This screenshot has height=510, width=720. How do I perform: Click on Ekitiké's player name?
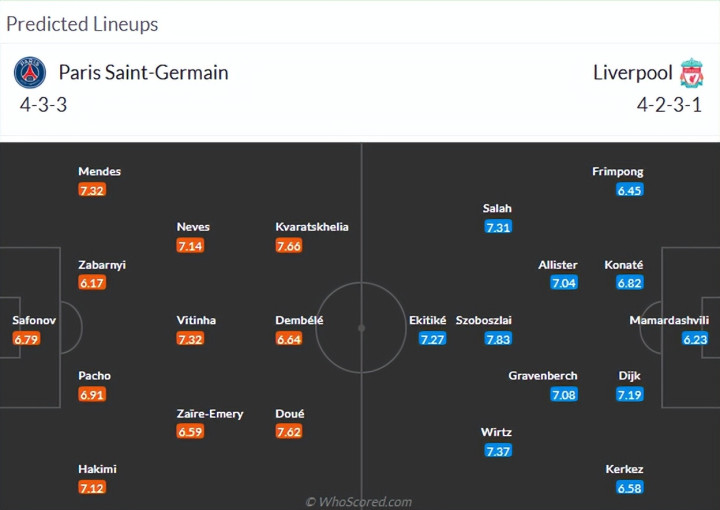coord(427,321)
